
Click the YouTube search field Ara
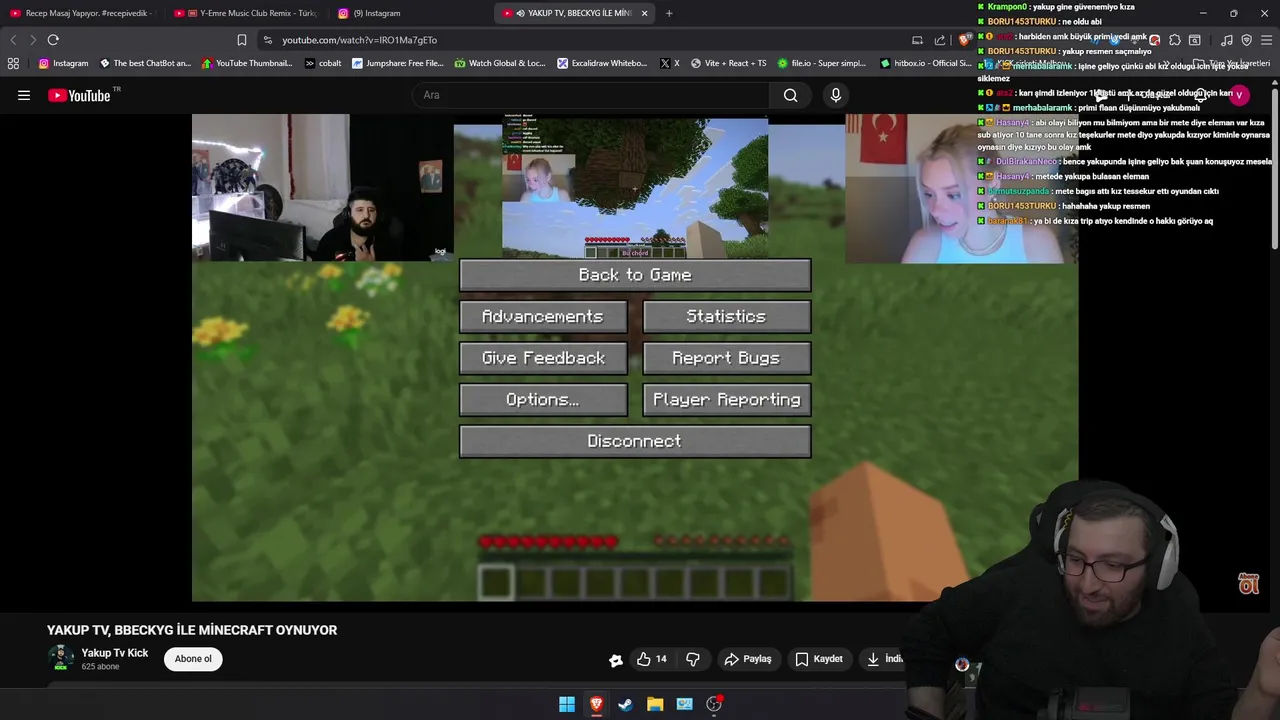click(x=590, y=95)
